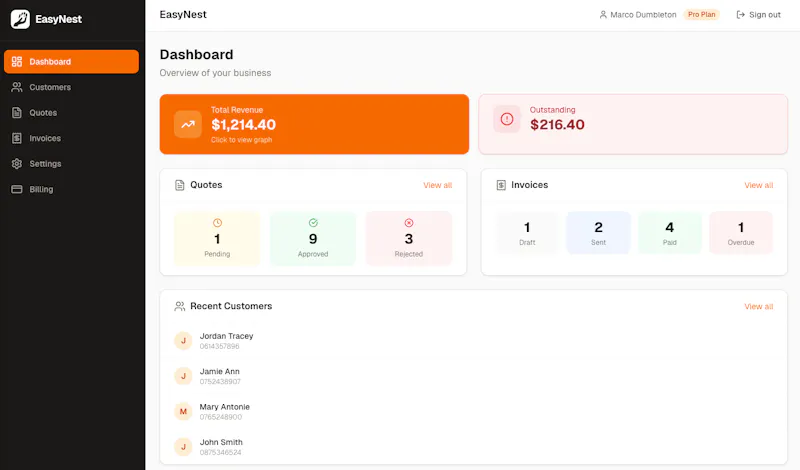This screenshot has width=800, height=470.
Task: Open the Total Revenue card graph
Action: (314, 124)
